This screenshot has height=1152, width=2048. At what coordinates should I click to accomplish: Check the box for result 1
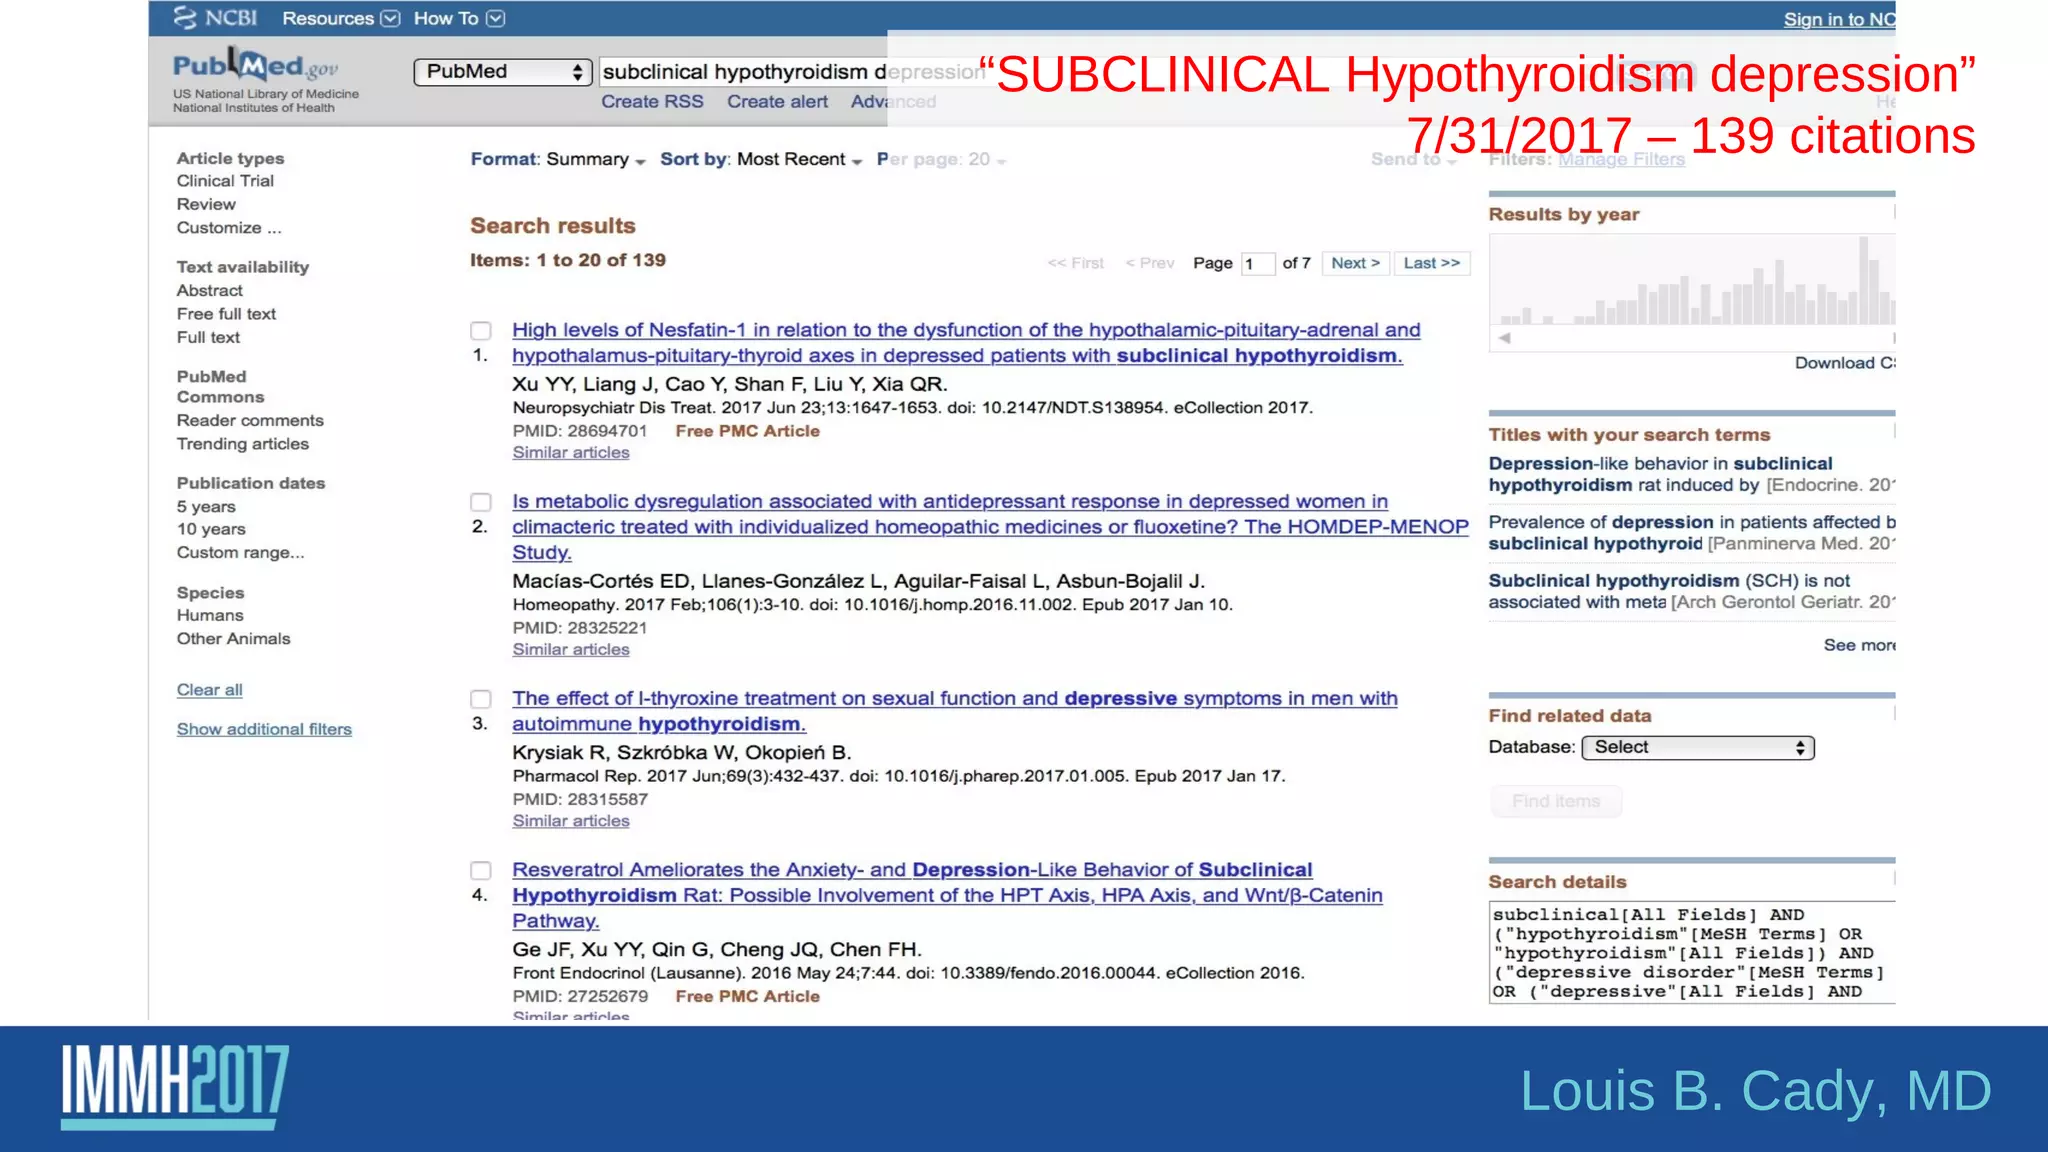(x=481, y=331)
